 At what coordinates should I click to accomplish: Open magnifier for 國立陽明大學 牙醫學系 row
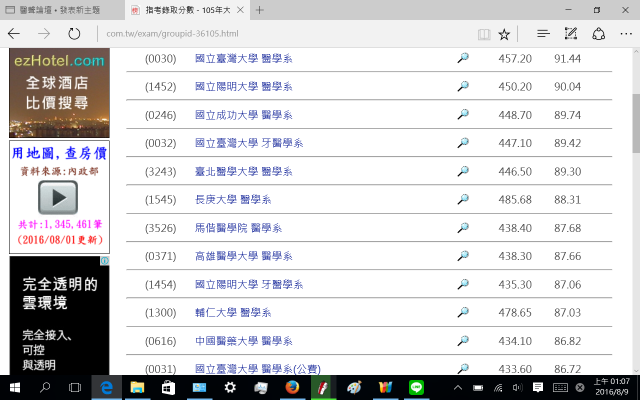tap(463, 284)
